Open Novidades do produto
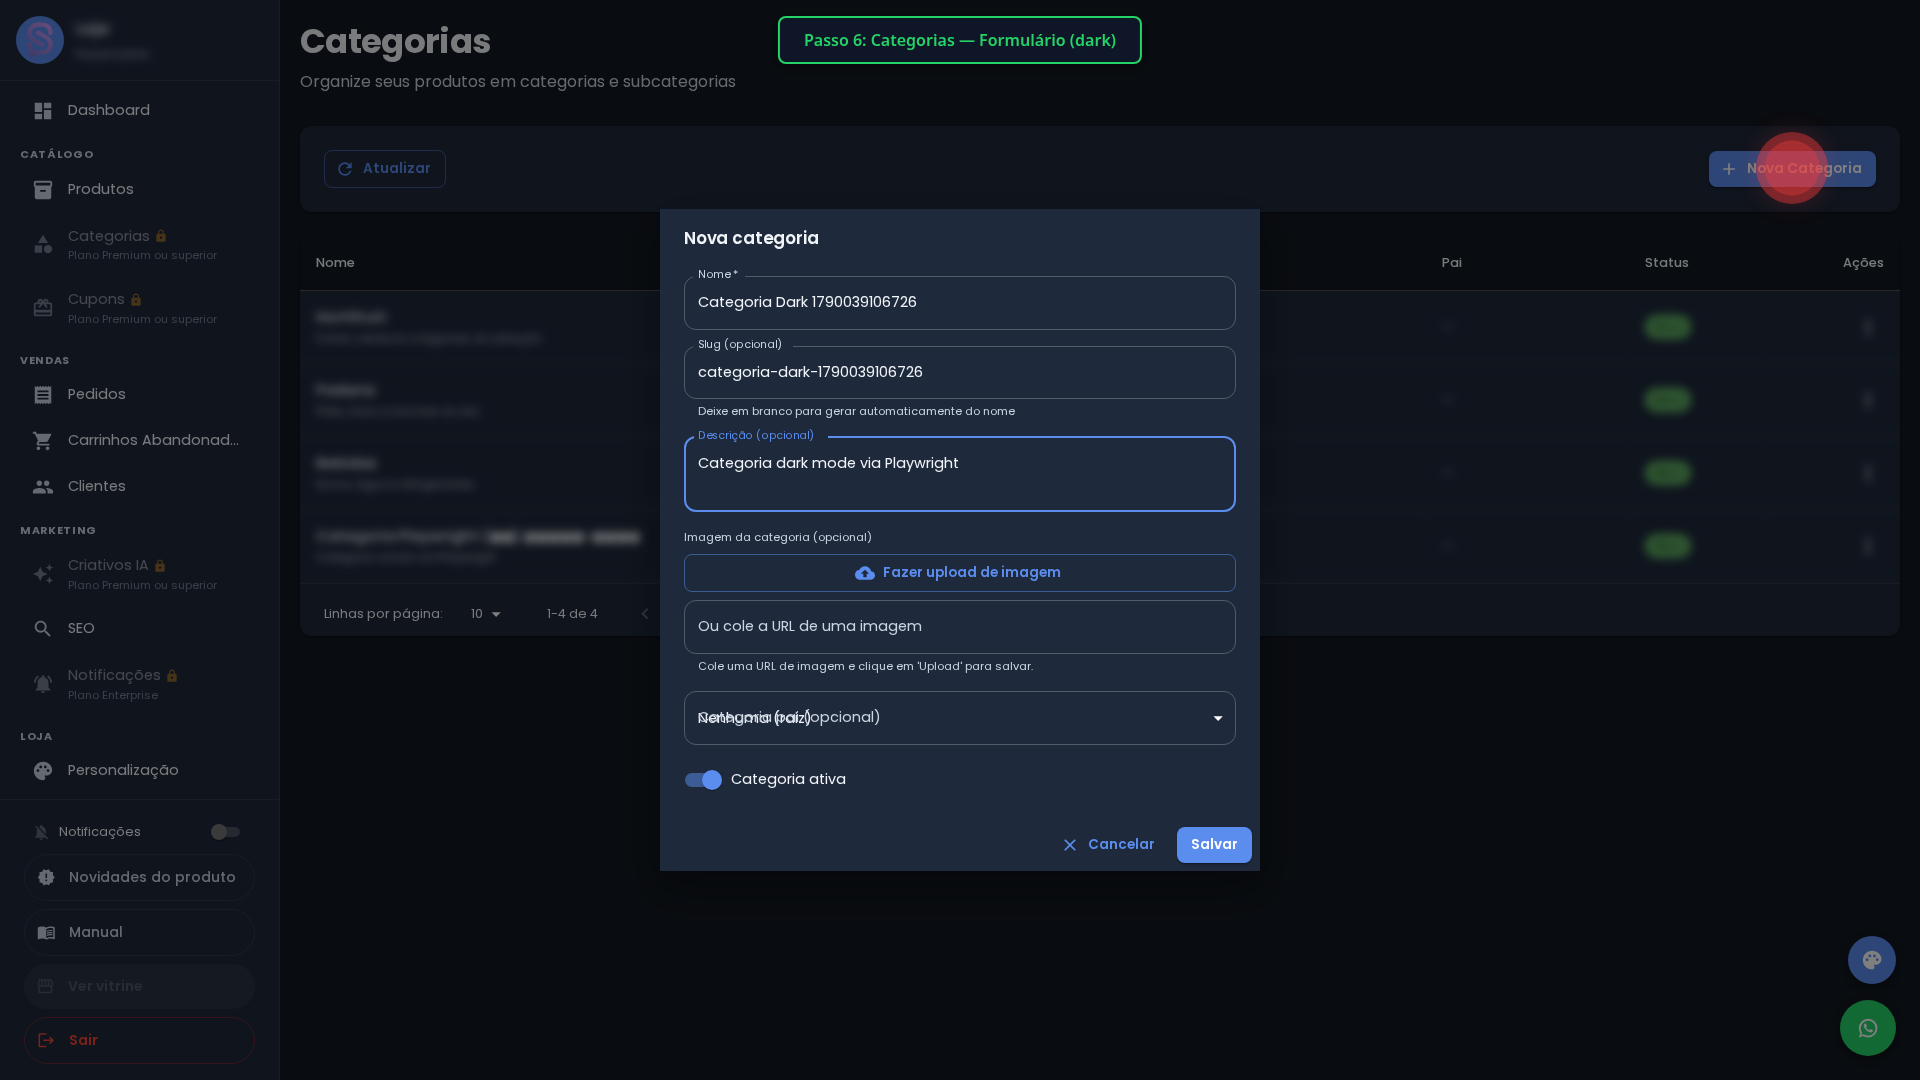Screen dimensions: 1920x1080 pos(139,877)
